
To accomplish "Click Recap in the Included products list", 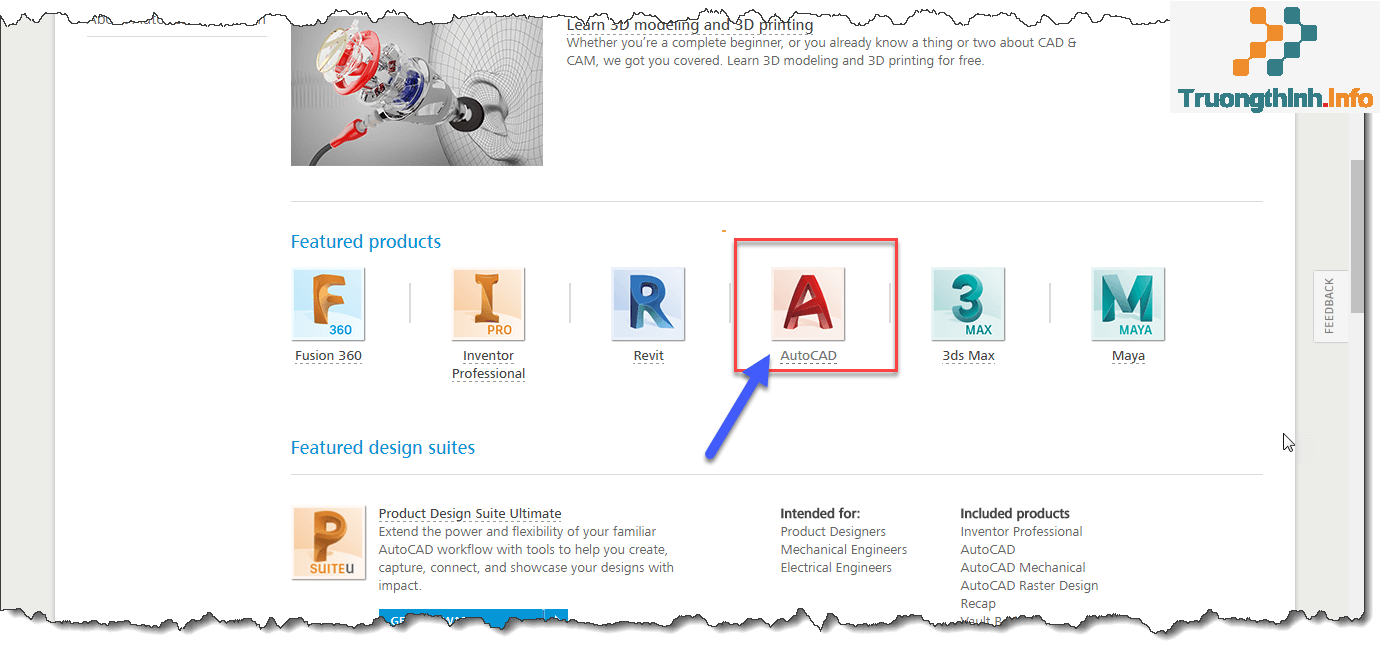I will [x=978, y=604].
